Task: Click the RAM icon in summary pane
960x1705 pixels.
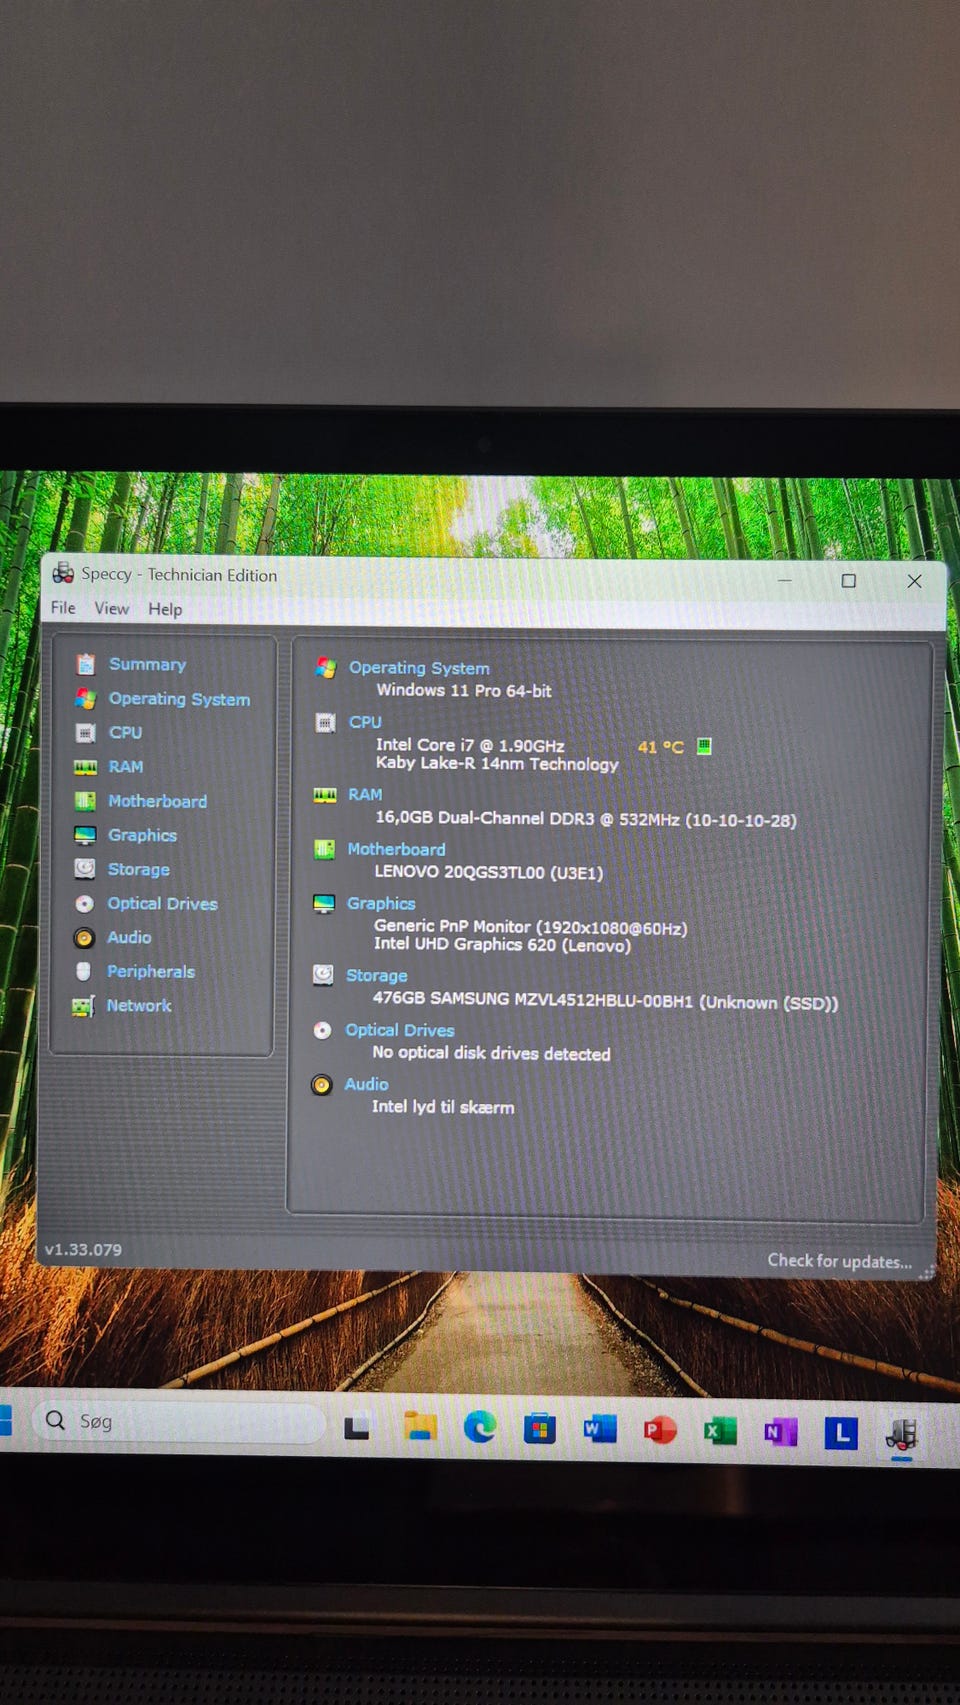Action: pyautogui.click(x=325, y=795)
